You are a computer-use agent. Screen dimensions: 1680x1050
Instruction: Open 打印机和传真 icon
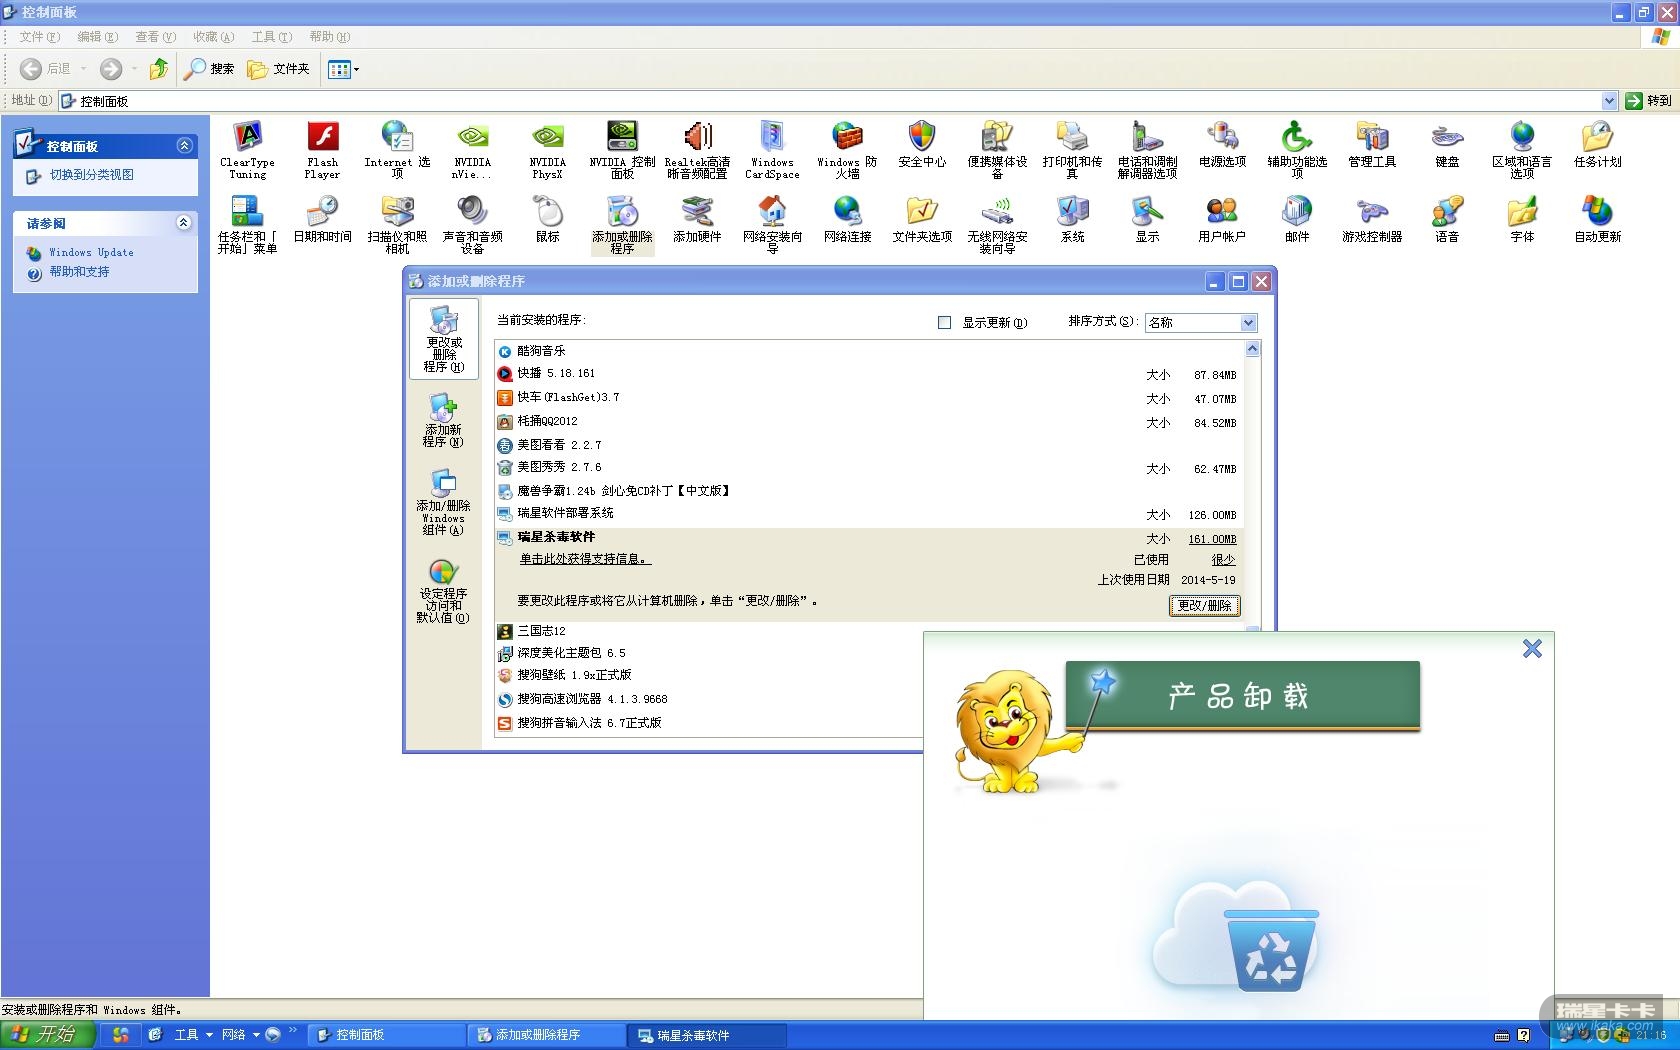tap(1072, 149)
